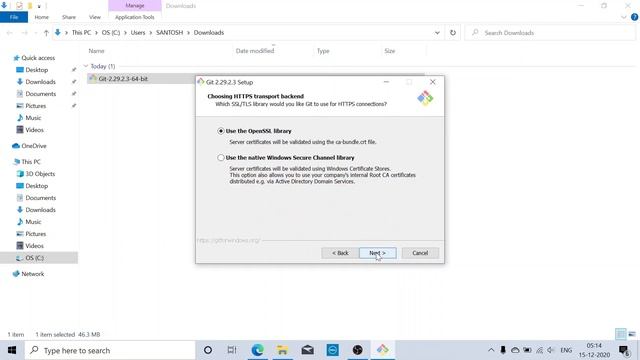
Task: Click SANTOSH in address path
Action: click(169, 33)
